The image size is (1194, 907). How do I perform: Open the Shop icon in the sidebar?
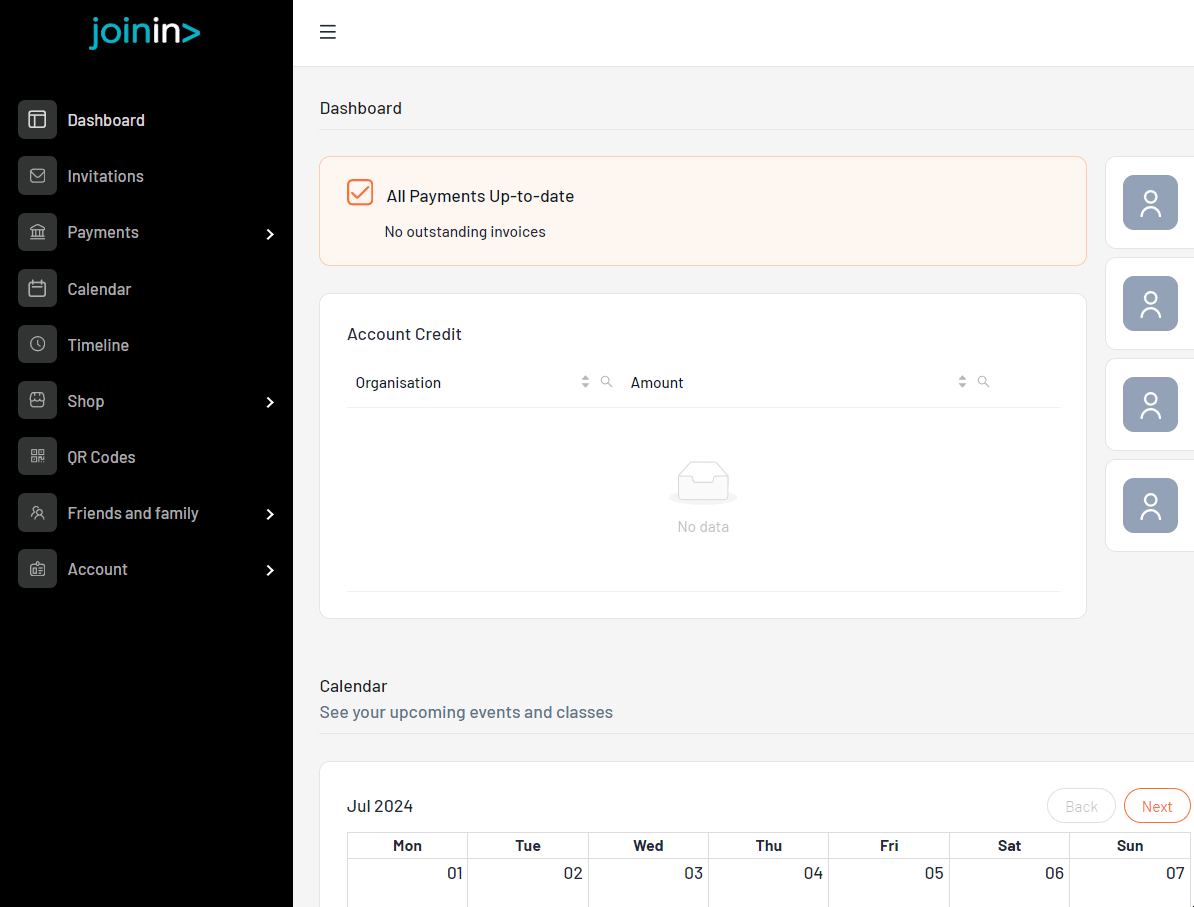(x=37, y=400)
